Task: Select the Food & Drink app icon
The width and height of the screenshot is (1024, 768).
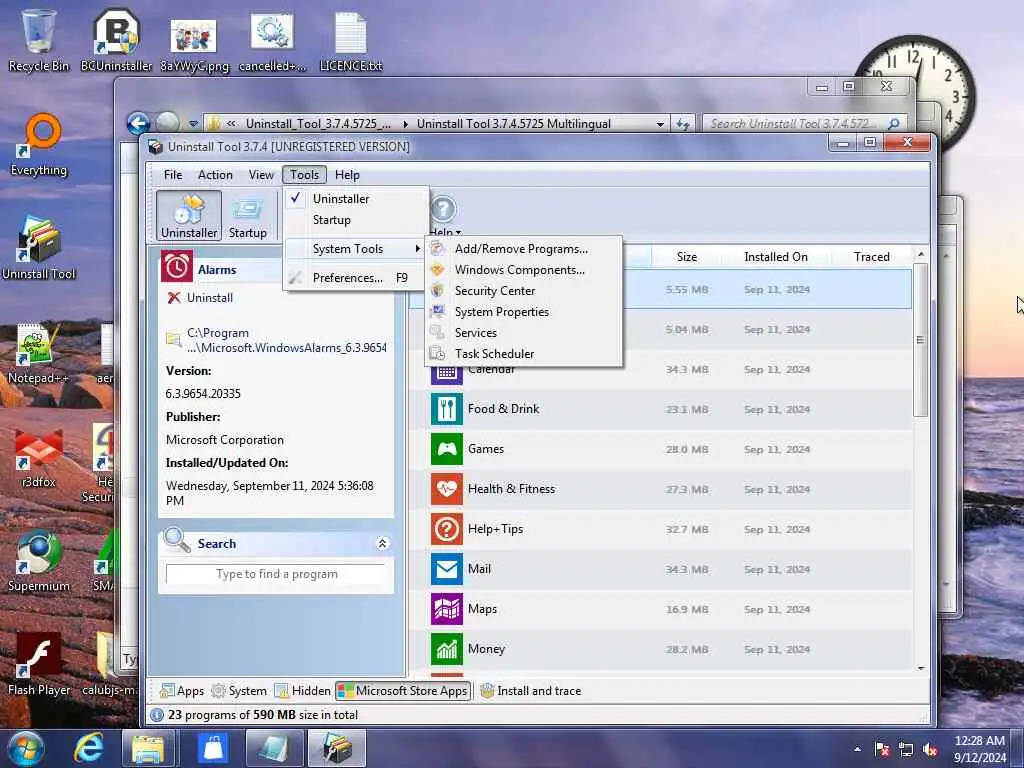Action: point(447,409)
